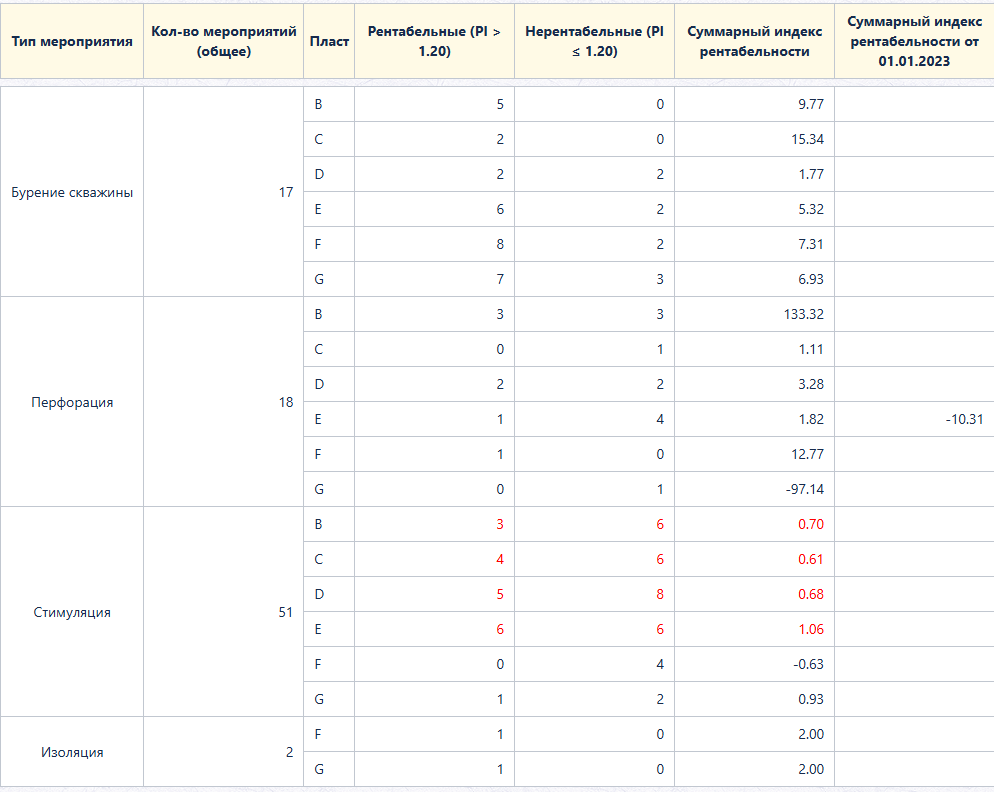Click the 'Пласт' column header
994x792 pixels.
(x=329, y=41)
